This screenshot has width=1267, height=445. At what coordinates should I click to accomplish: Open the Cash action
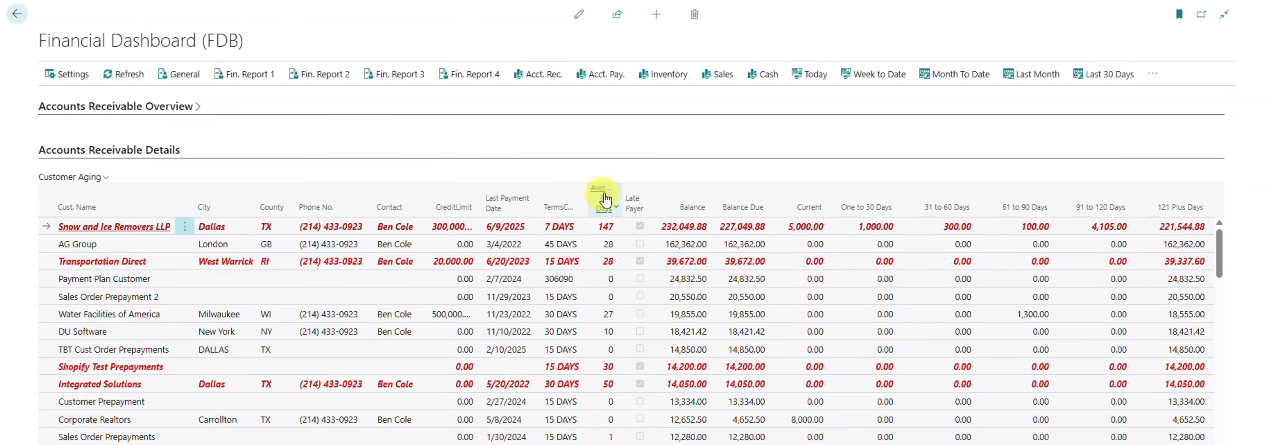763,74
